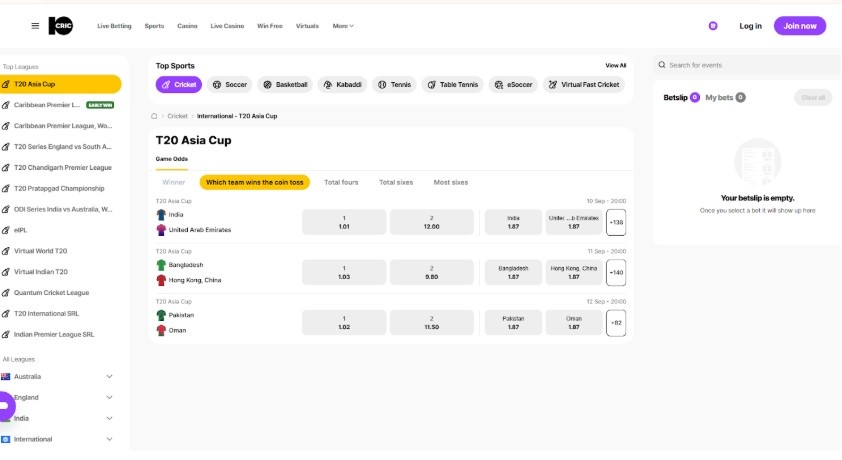
Task: Select the Cricket sport chip
Action: (x=179, y=85)
